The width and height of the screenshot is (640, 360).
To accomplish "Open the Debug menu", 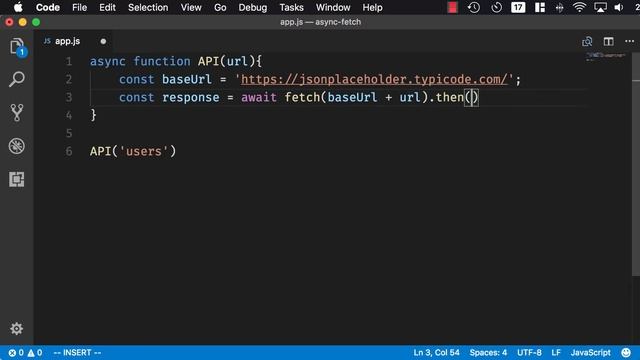I will [x=253, y=7].
